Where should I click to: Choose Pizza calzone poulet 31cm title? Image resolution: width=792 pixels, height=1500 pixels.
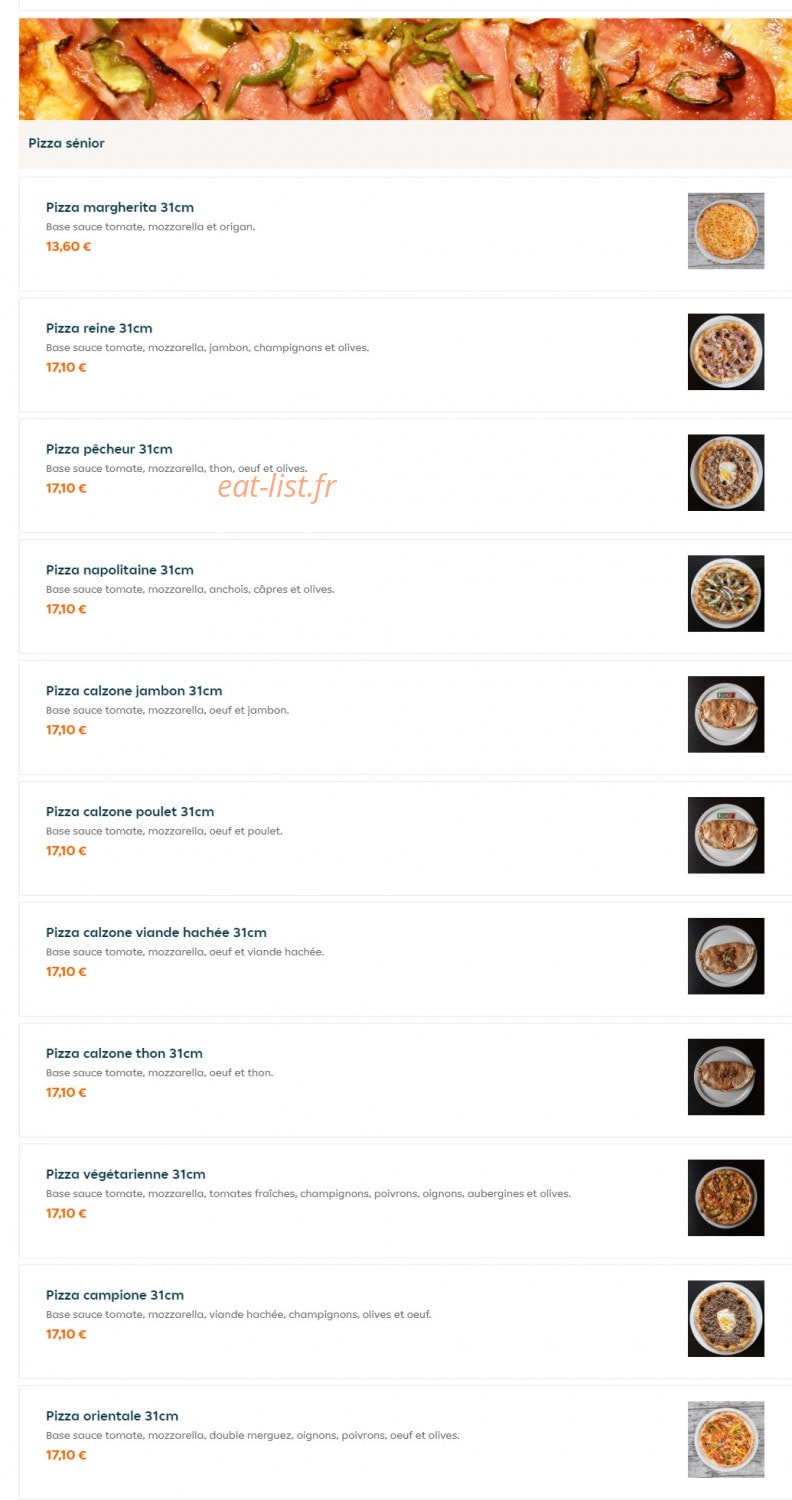point(130,812)
